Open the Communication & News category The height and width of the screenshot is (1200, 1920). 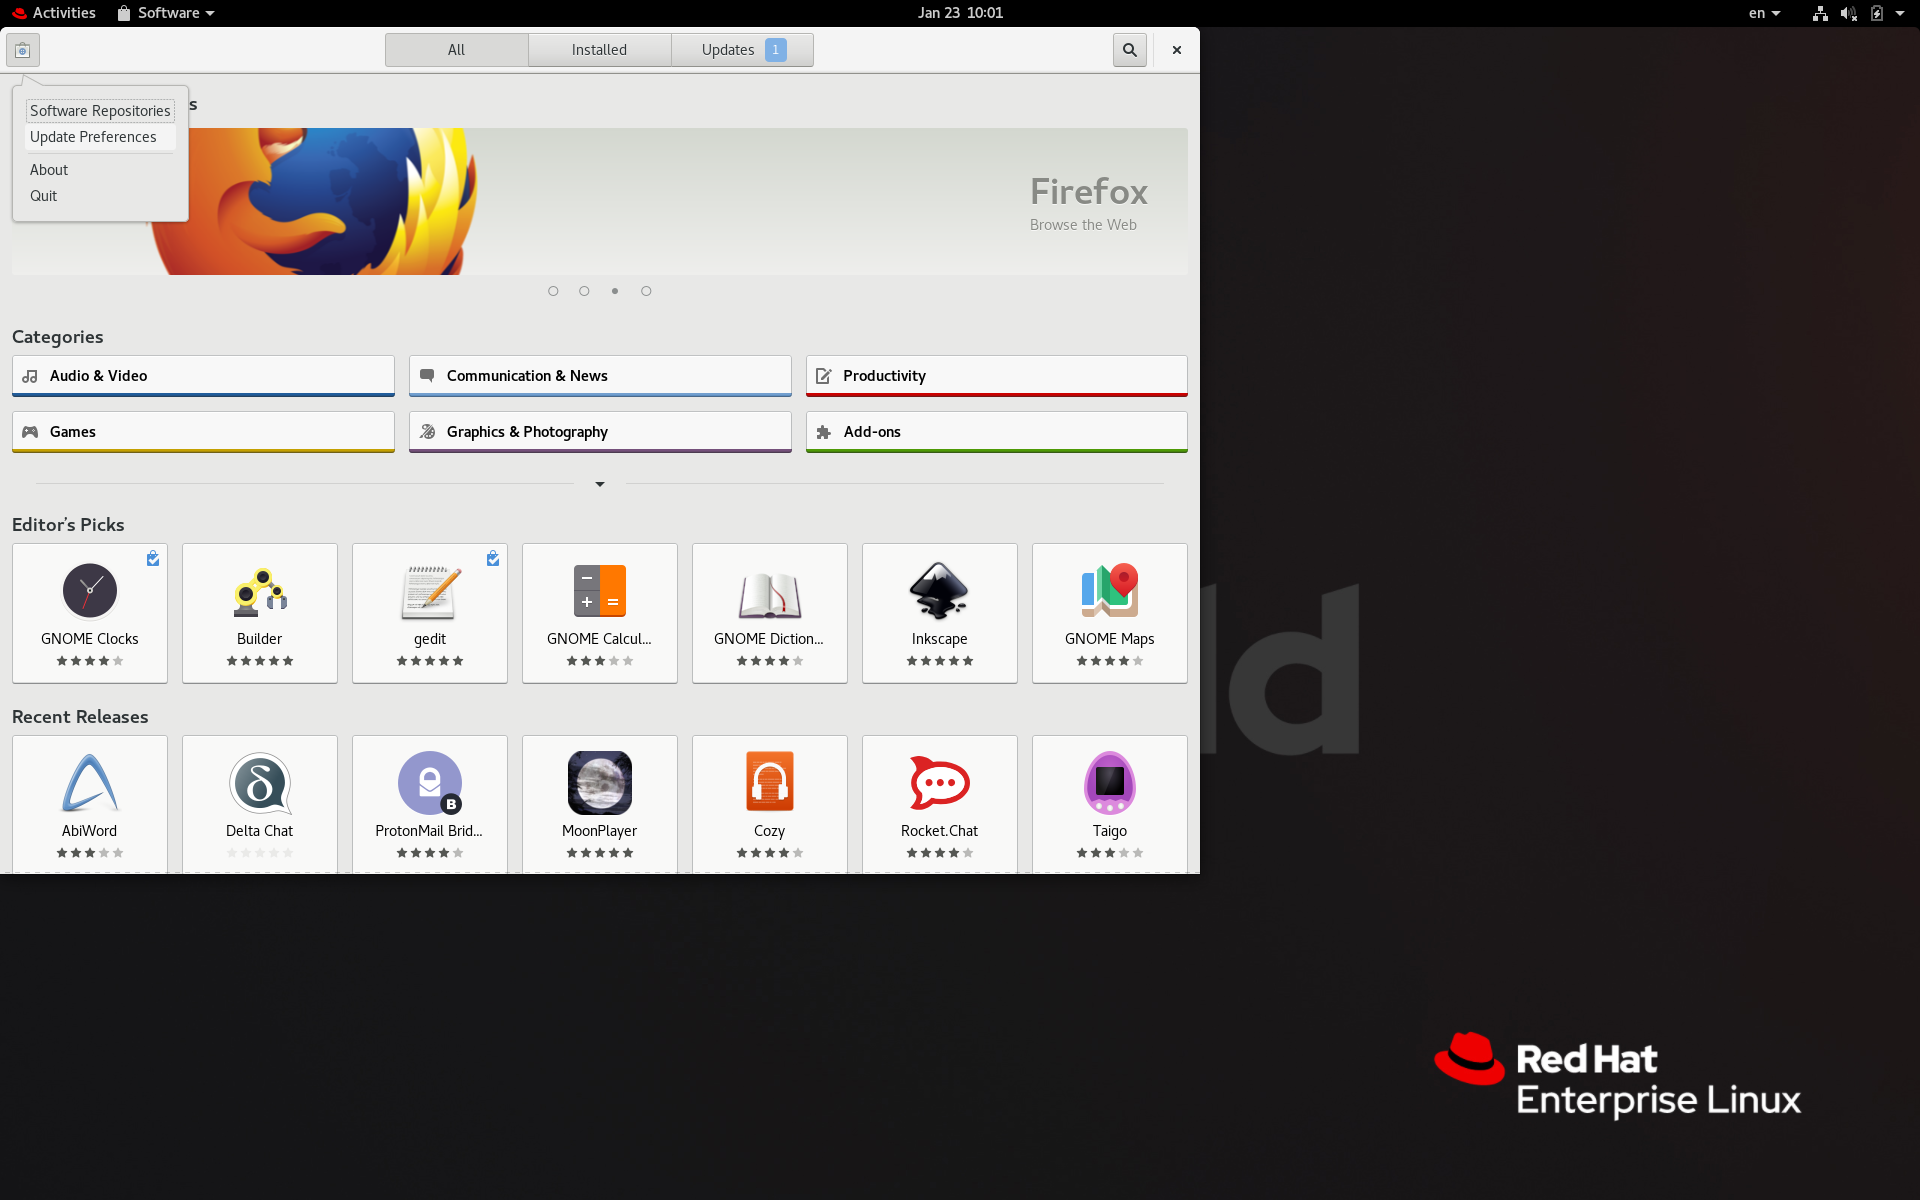(600, 376)
